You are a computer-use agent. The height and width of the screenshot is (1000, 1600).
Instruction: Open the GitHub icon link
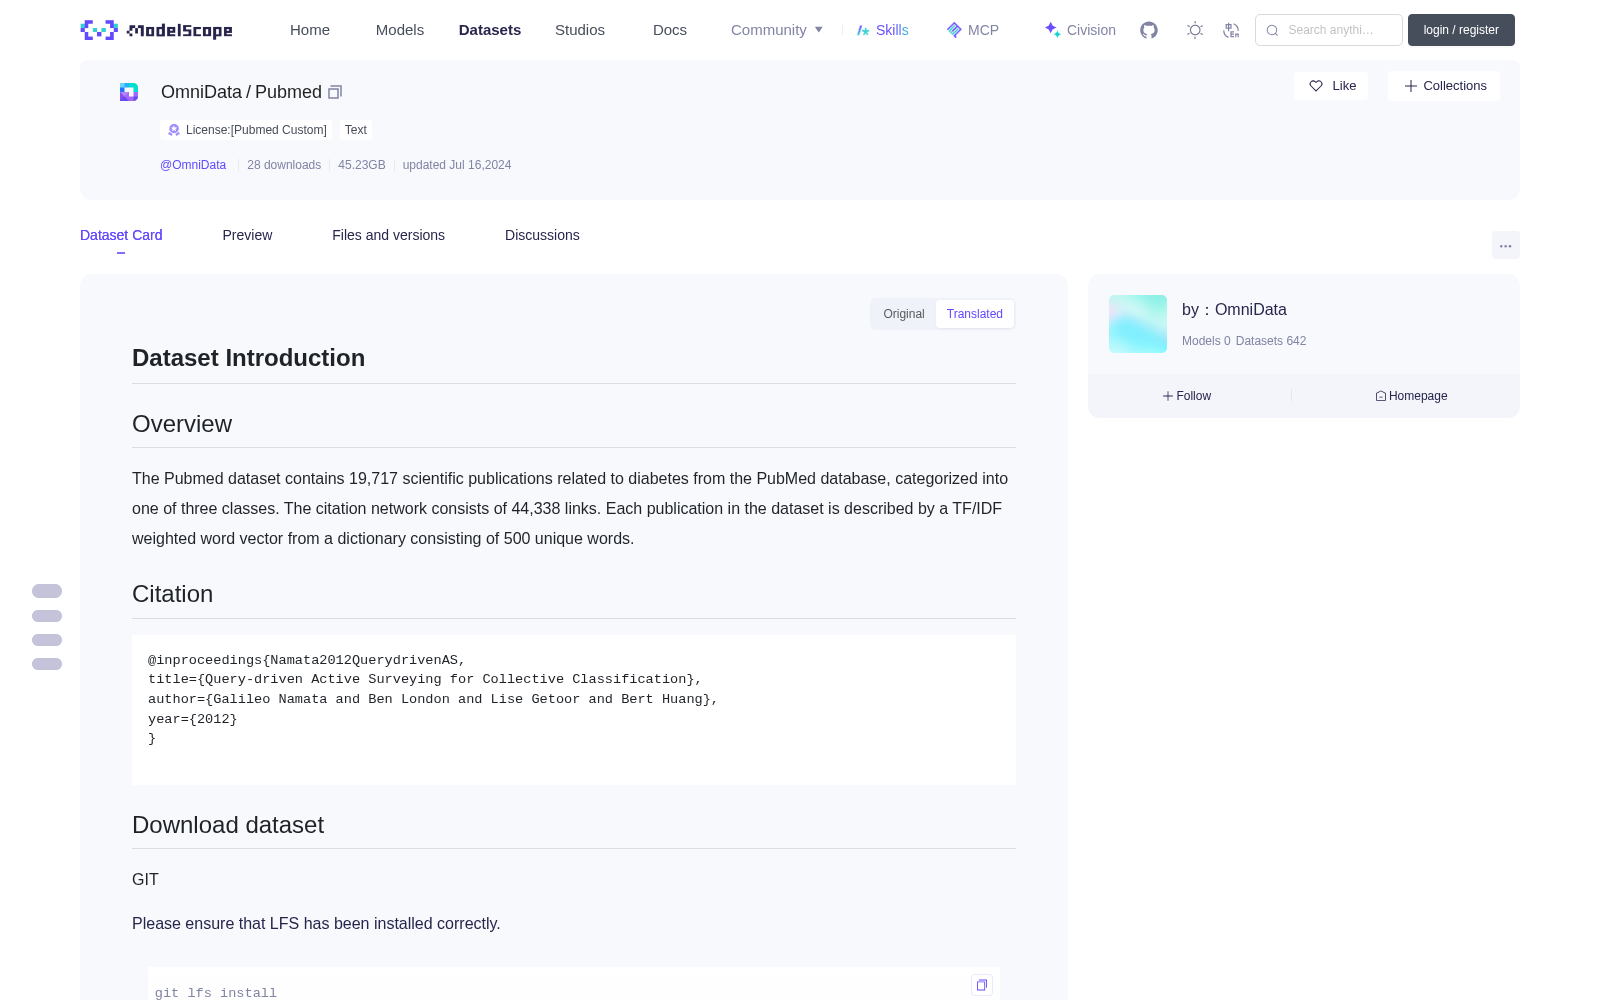(1149, 30)
